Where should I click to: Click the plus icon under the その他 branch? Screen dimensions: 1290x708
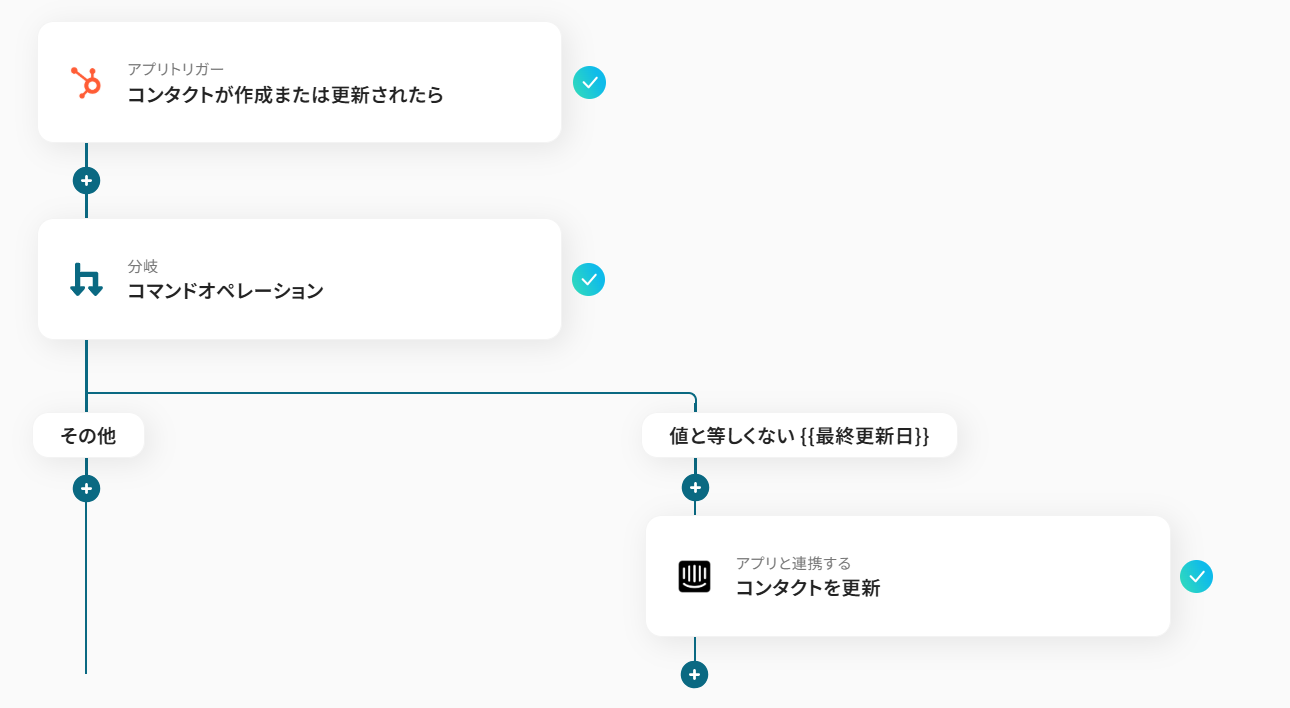(x=87, y=488)
